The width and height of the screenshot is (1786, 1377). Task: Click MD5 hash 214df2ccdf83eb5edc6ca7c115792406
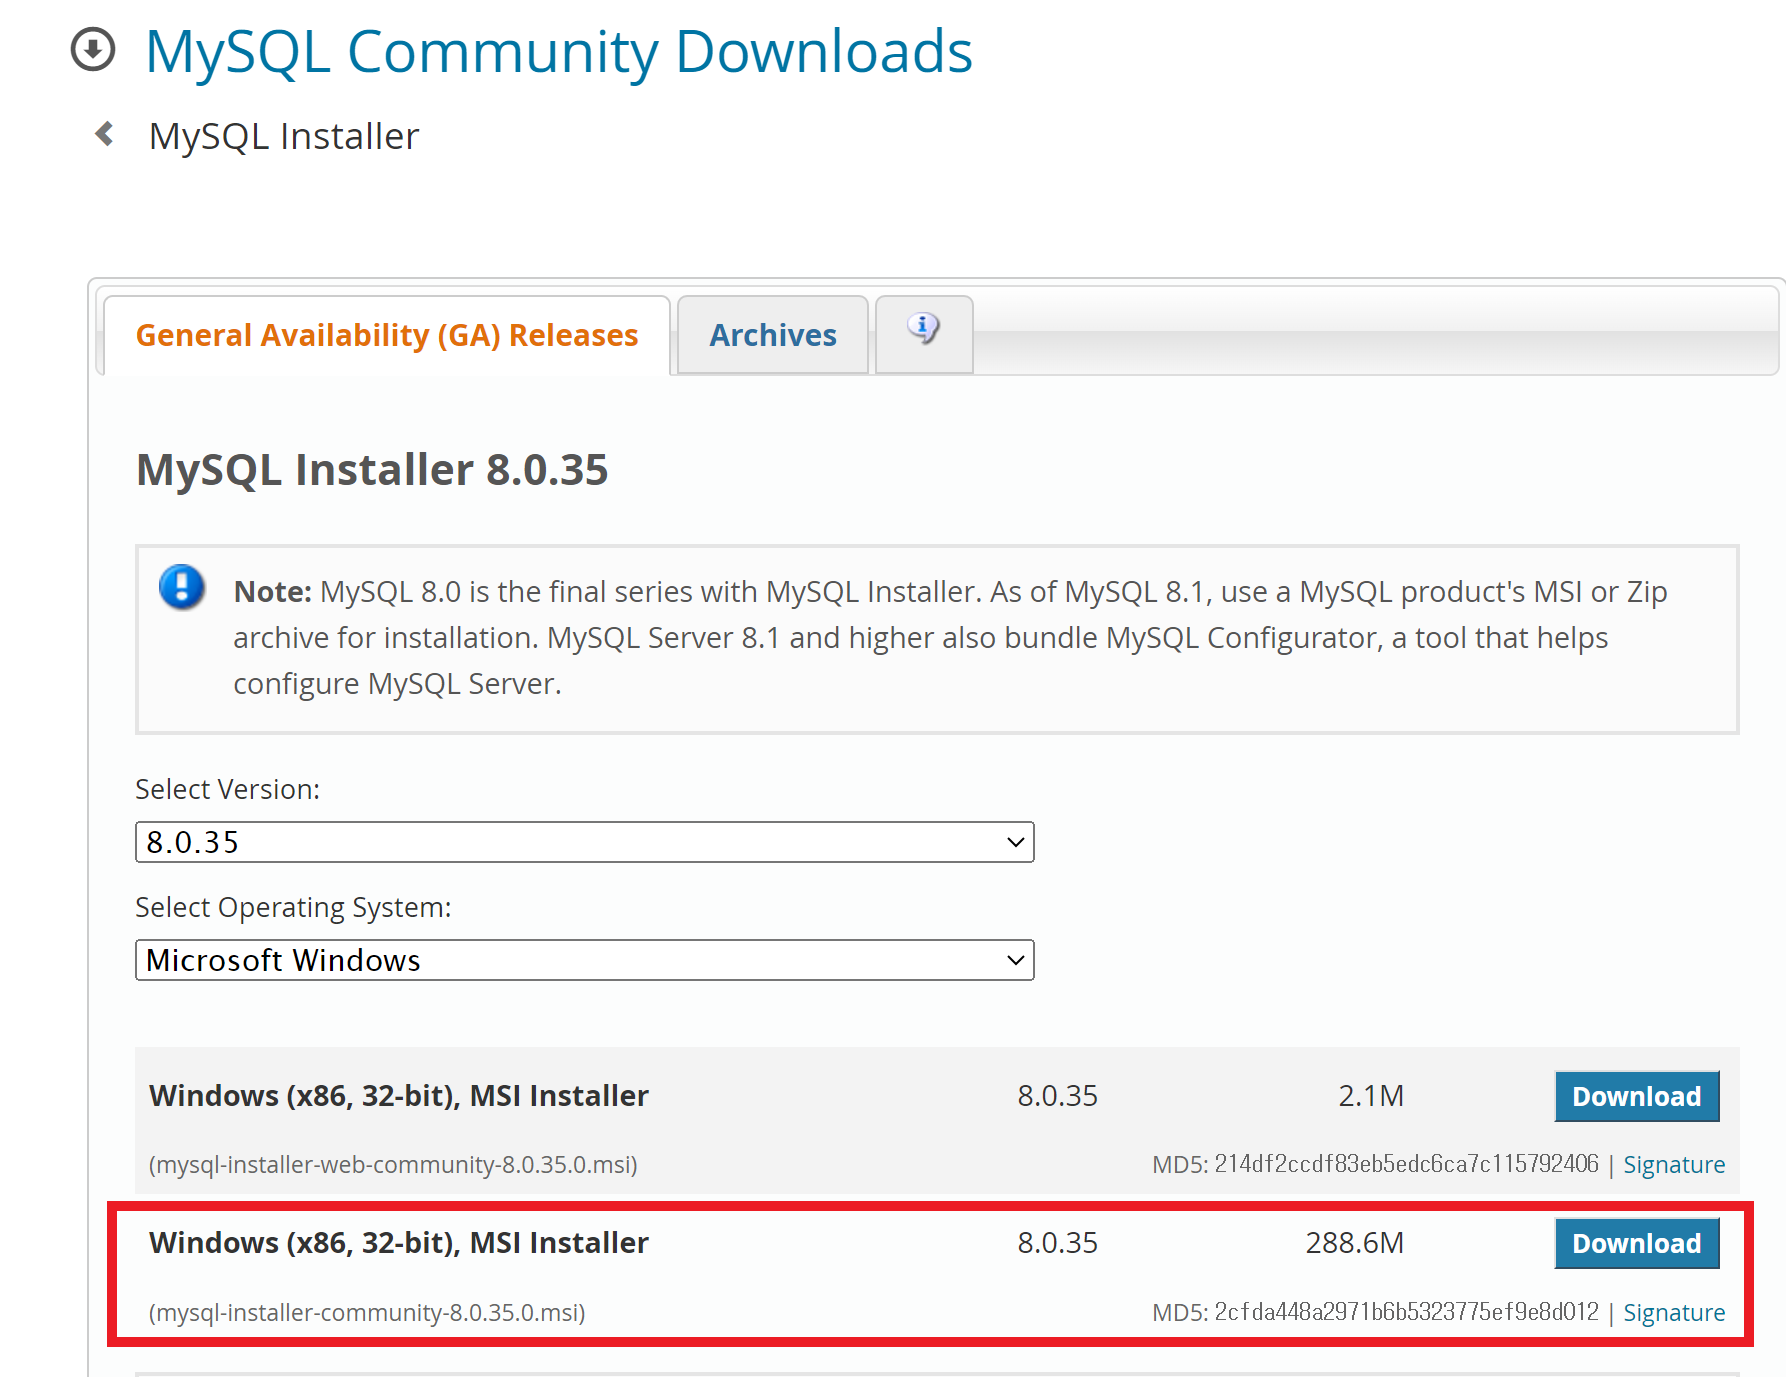(1406, 1164)
